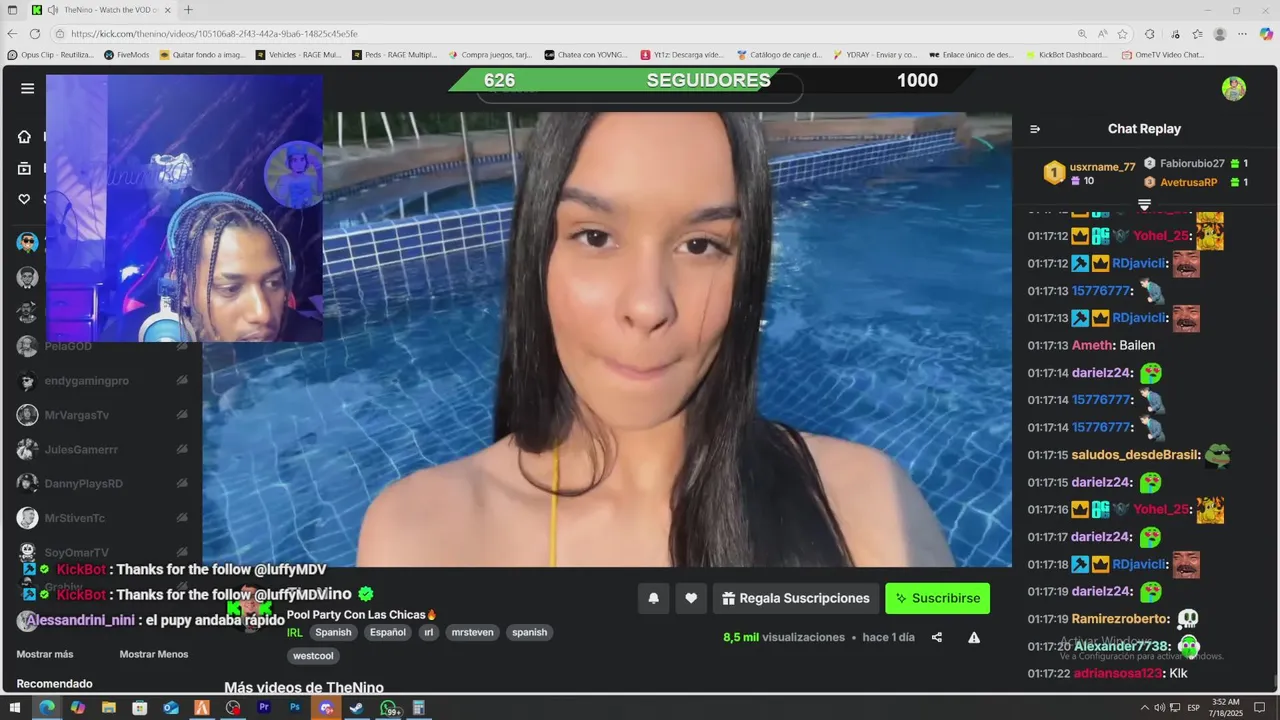The width and height of the screenshot is (1280, 720).
Task: Click the Suscribirse button
Action: [937, 598]
